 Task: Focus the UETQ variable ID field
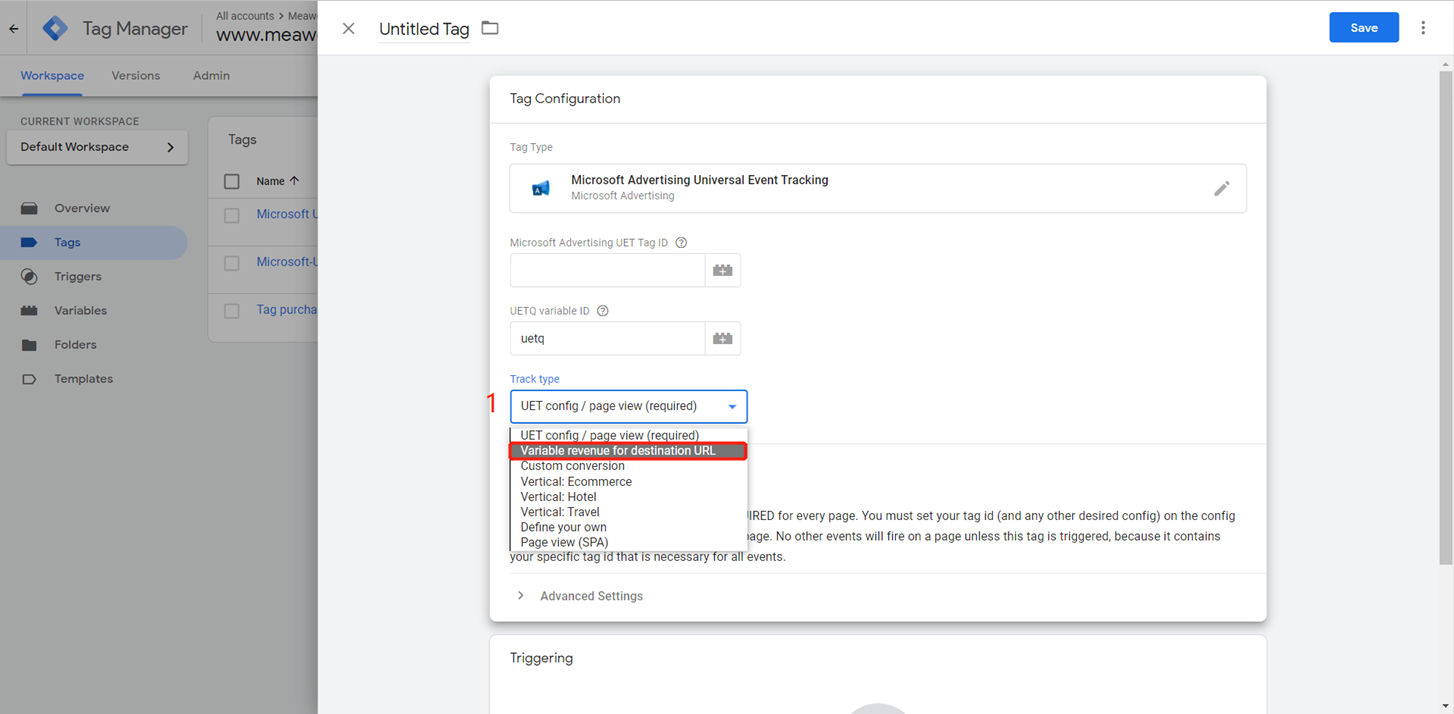click(607, 338)
